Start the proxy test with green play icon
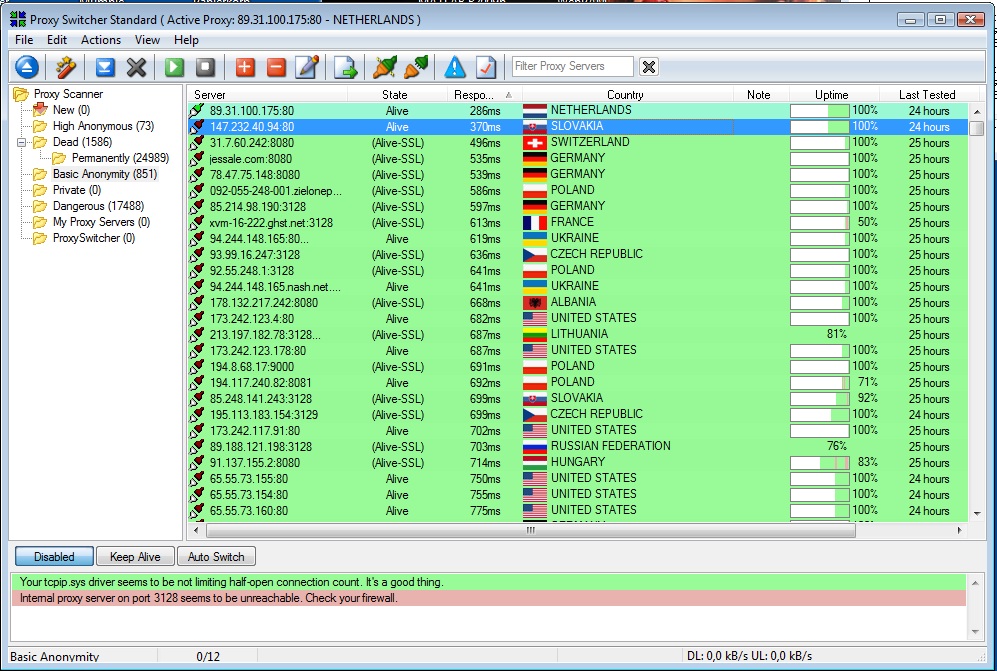 (x=174, y=67)
